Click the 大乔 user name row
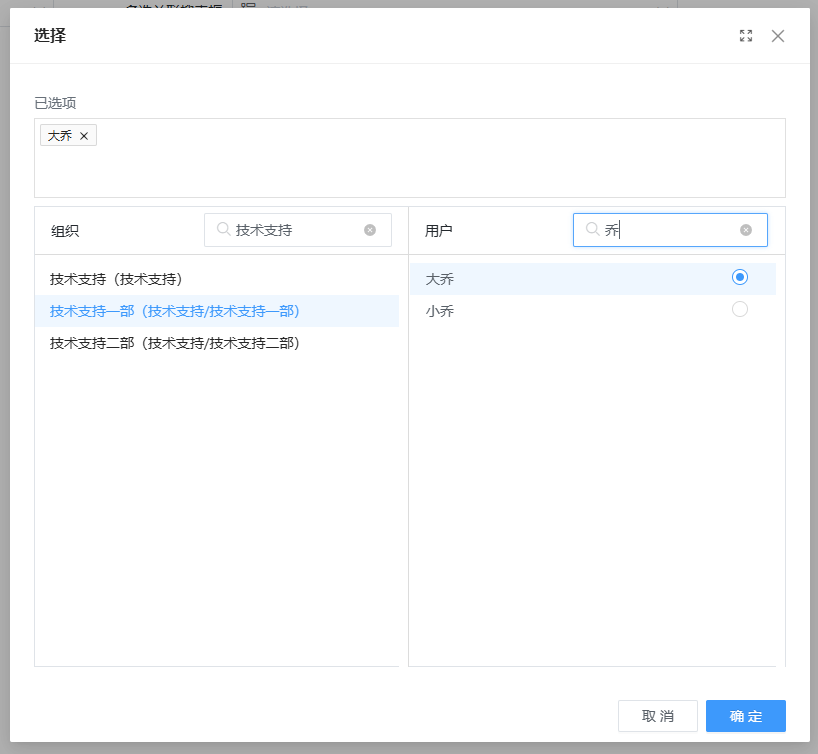818x754 pixels. click(440, 279)
